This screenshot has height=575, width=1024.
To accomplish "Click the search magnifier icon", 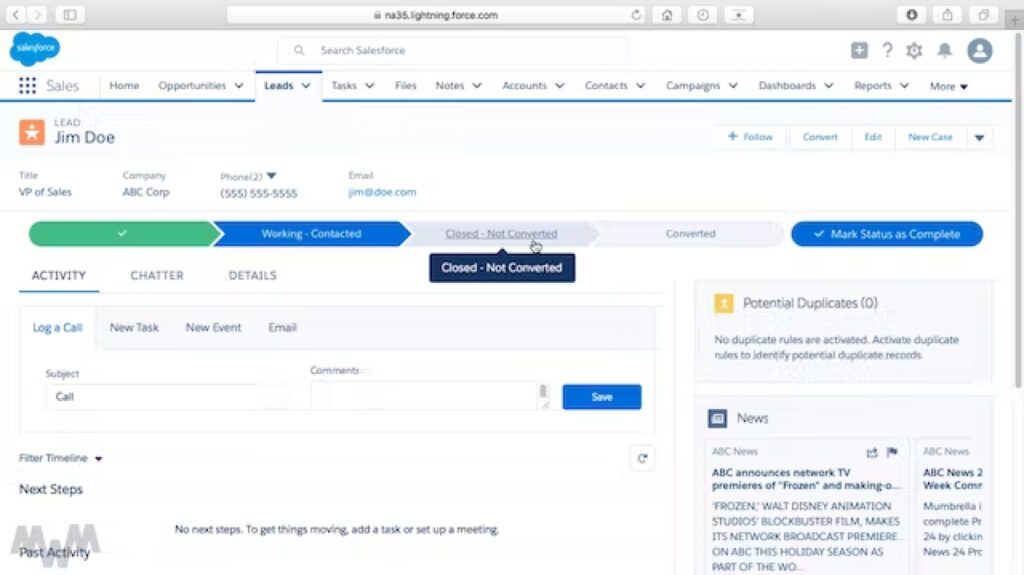I will 299,50.
